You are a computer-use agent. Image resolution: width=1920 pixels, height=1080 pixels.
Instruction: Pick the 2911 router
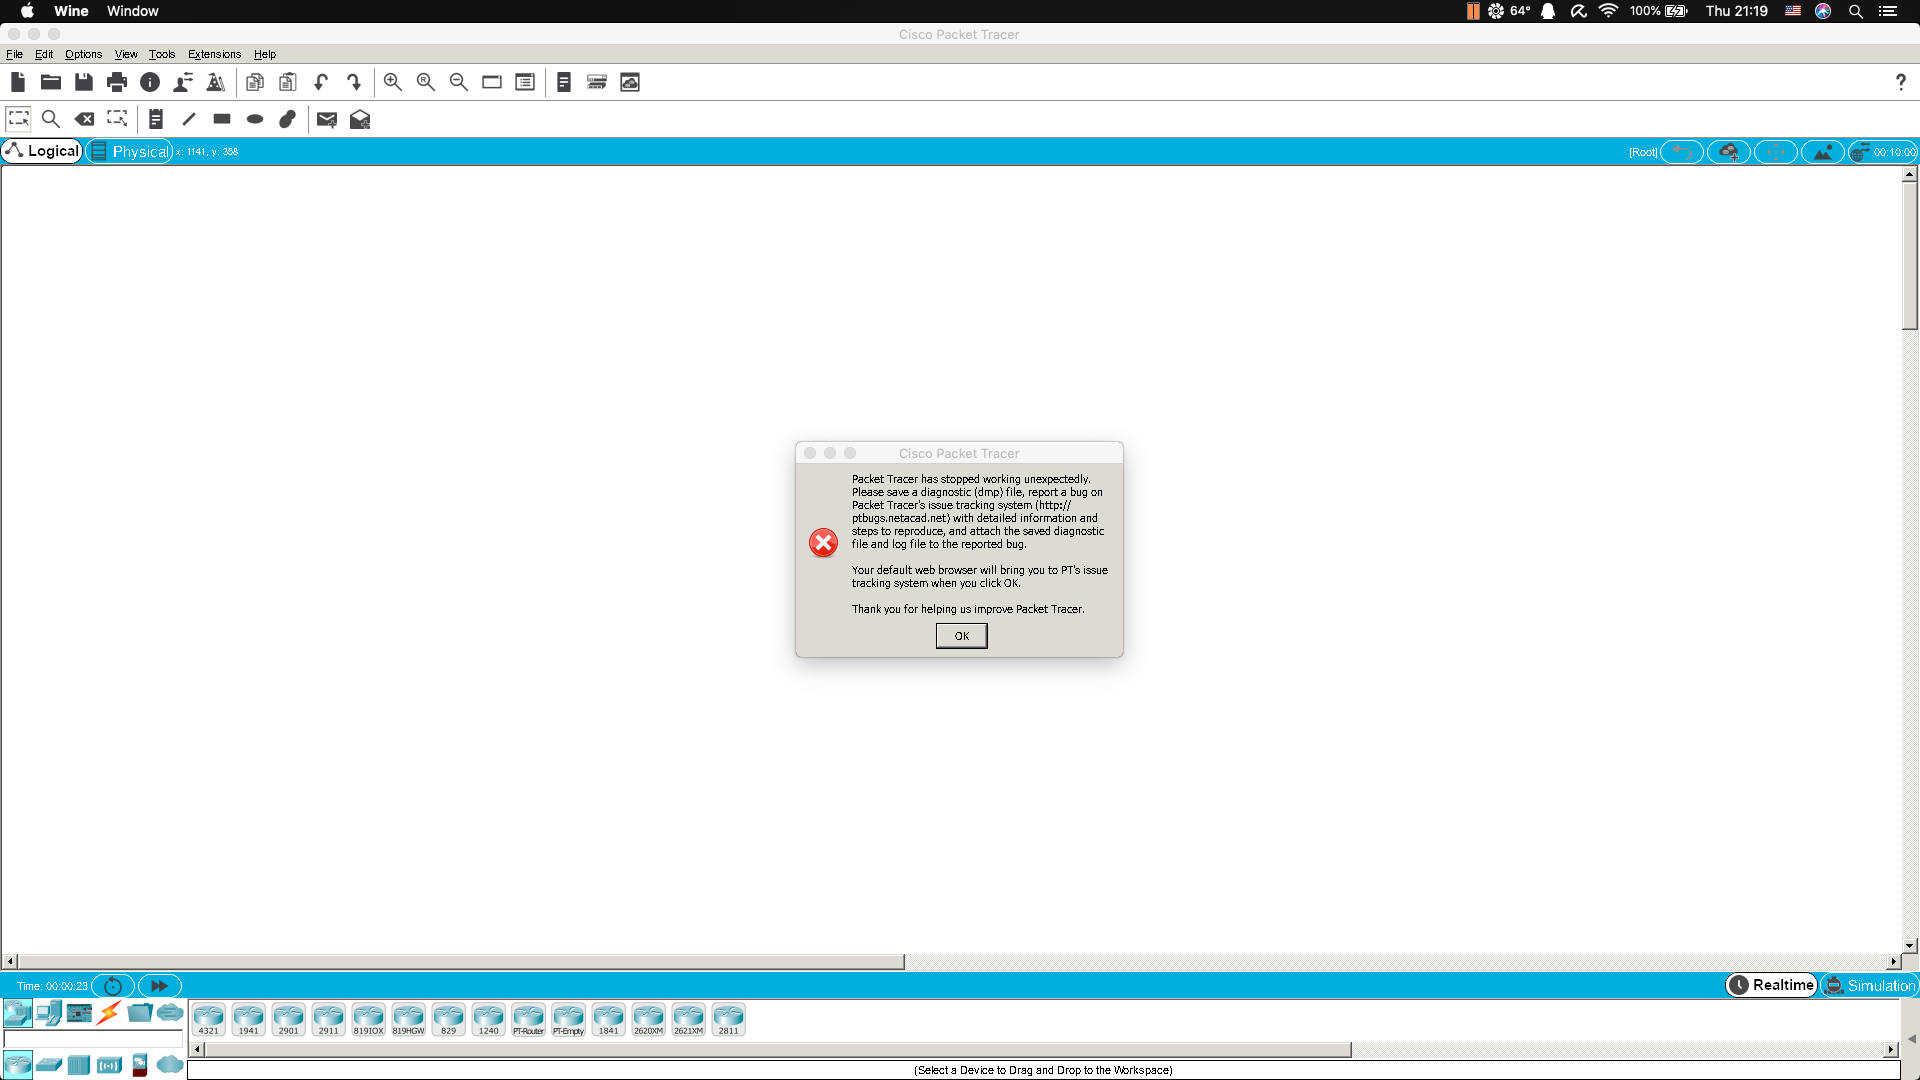(328, 1019)
